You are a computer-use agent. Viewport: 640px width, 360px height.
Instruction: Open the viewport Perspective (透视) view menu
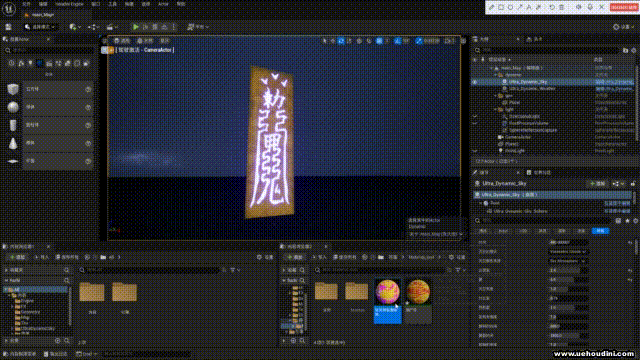pyautogui.click(x=122, y=41)
